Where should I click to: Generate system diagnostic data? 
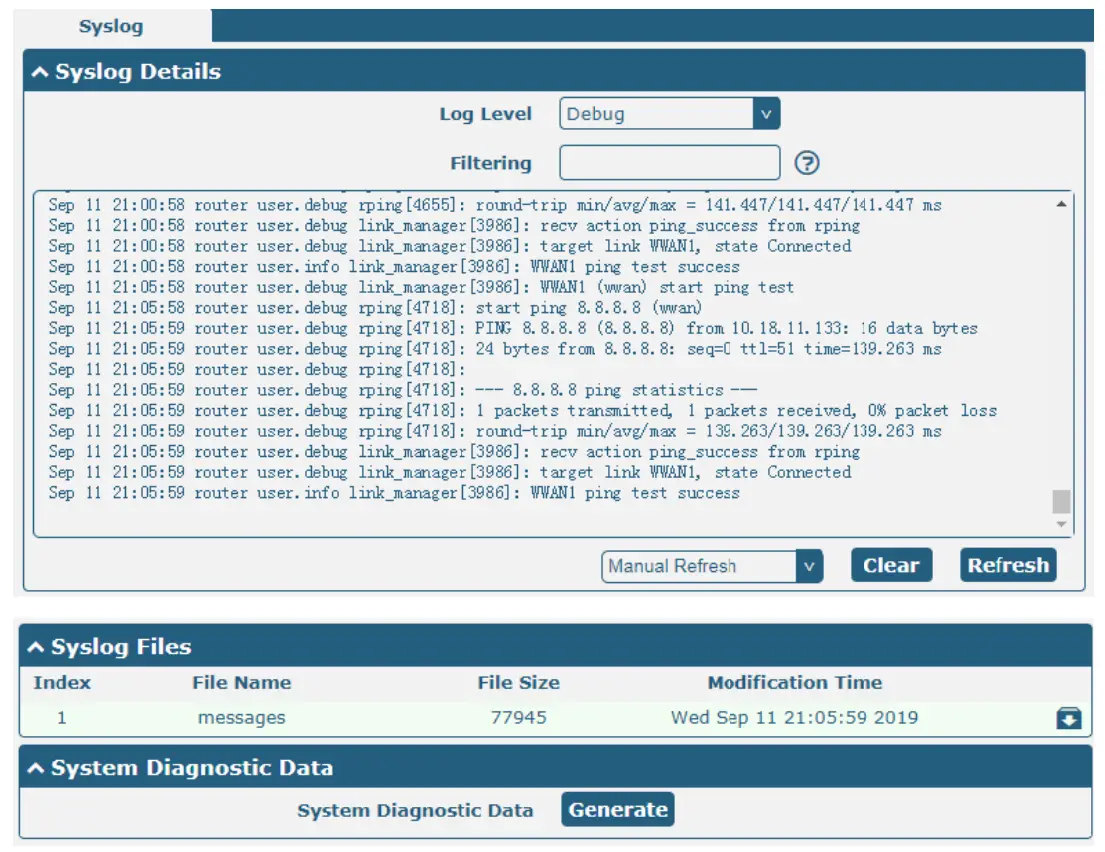click(x=618, y=810)
